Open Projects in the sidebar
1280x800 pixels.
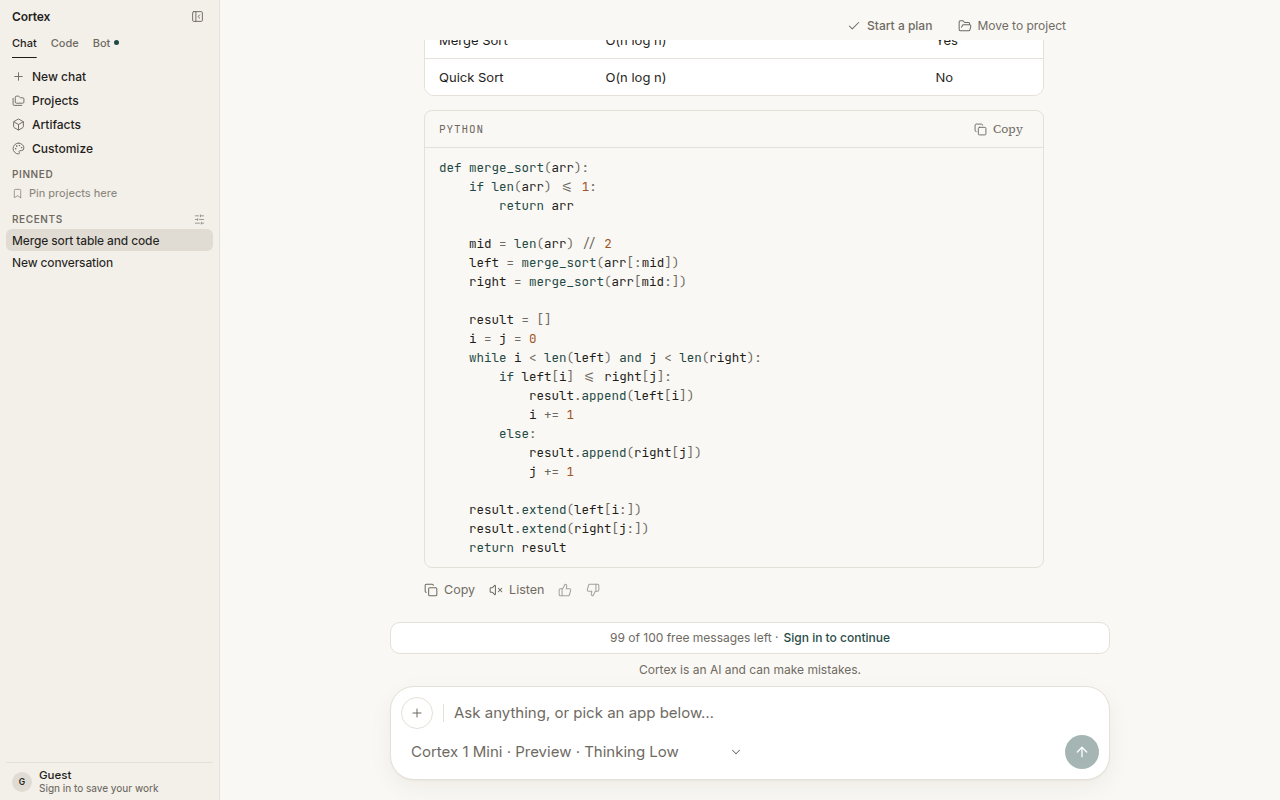tap(109, 100)
